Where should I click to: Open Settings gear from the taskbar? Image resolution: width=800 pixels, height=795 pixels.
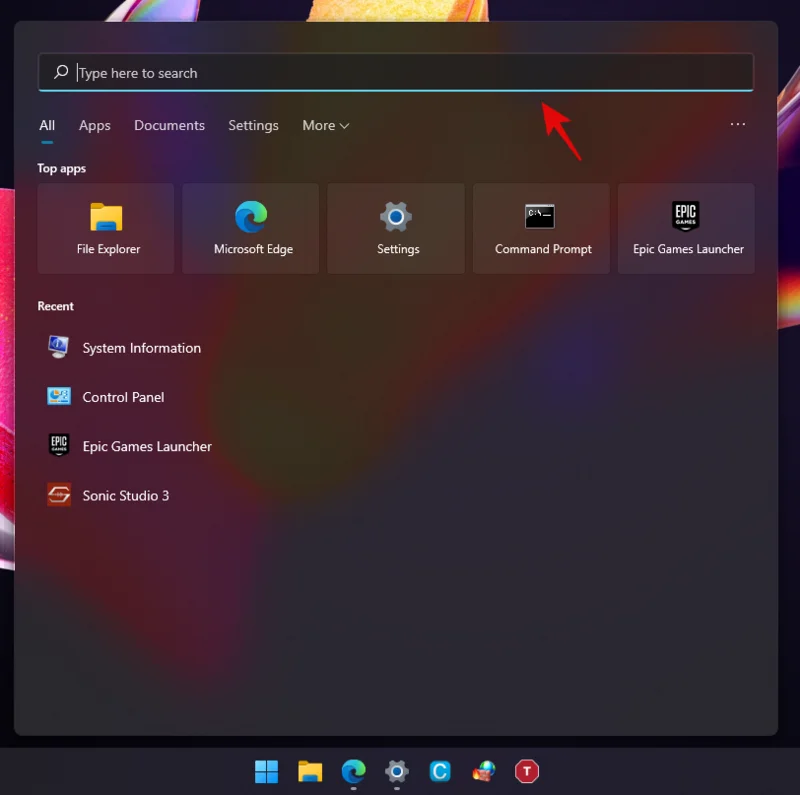[396, 771]
